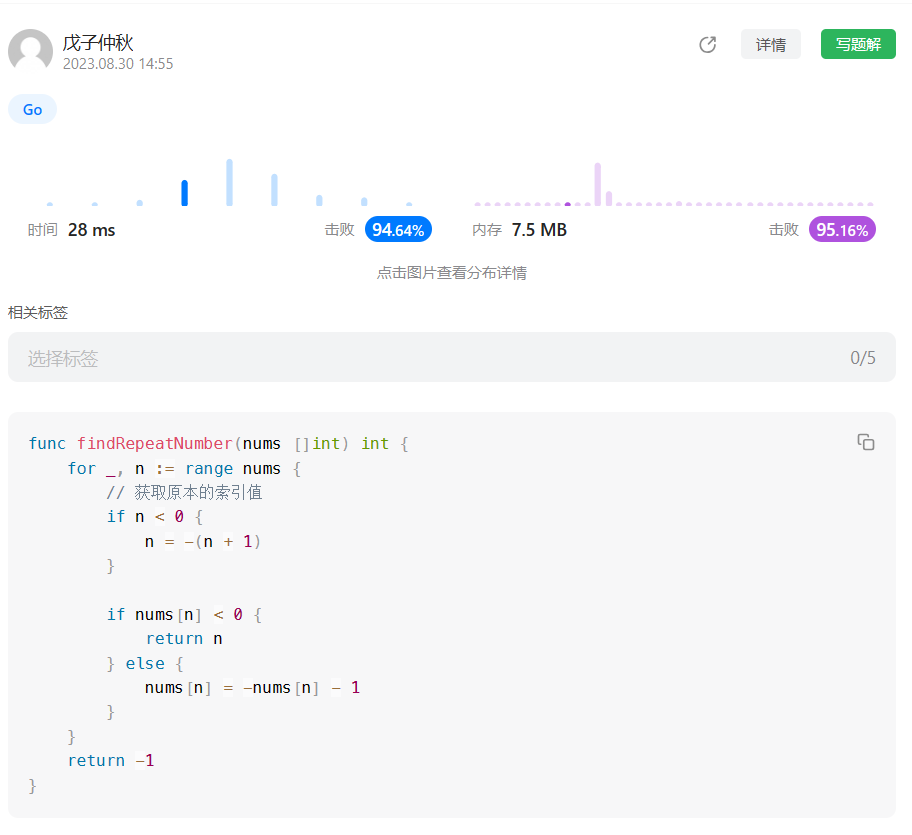
Task: Click the 7.5 MB memory value
Action: point(539,230)
